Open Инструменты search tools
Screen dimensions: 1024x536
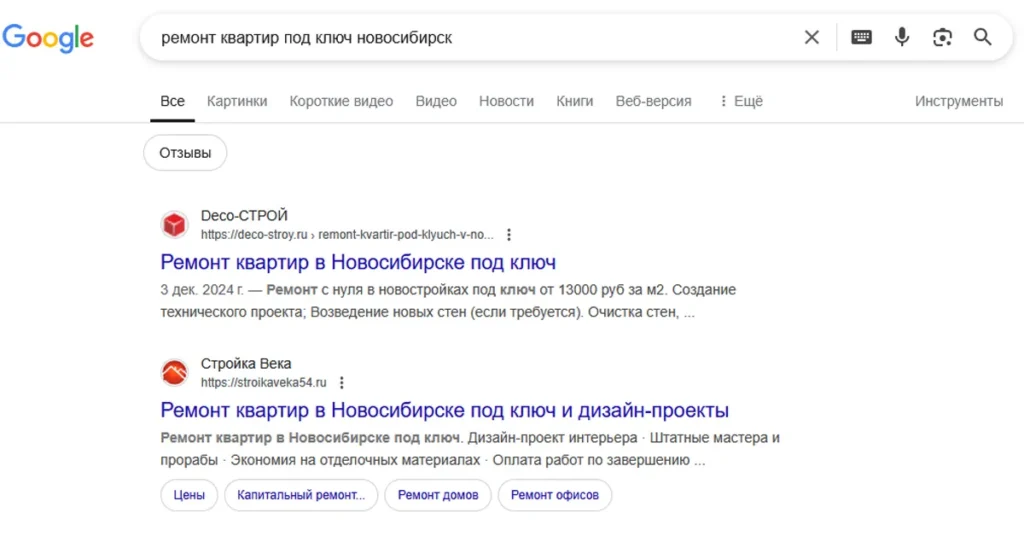pyautogui.click(x=959, y=101)
